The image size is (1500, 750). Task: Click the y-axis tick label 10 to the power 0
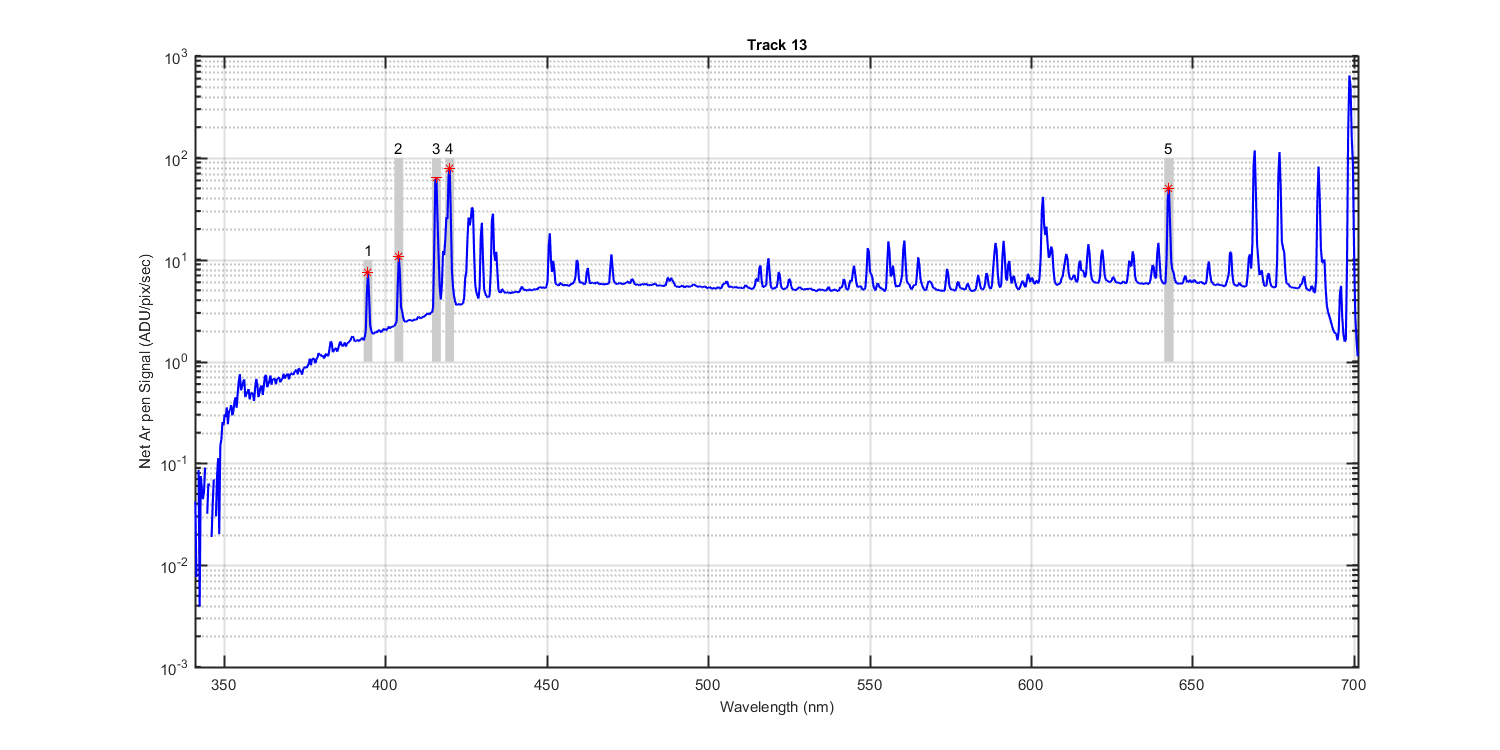point(177,362)
